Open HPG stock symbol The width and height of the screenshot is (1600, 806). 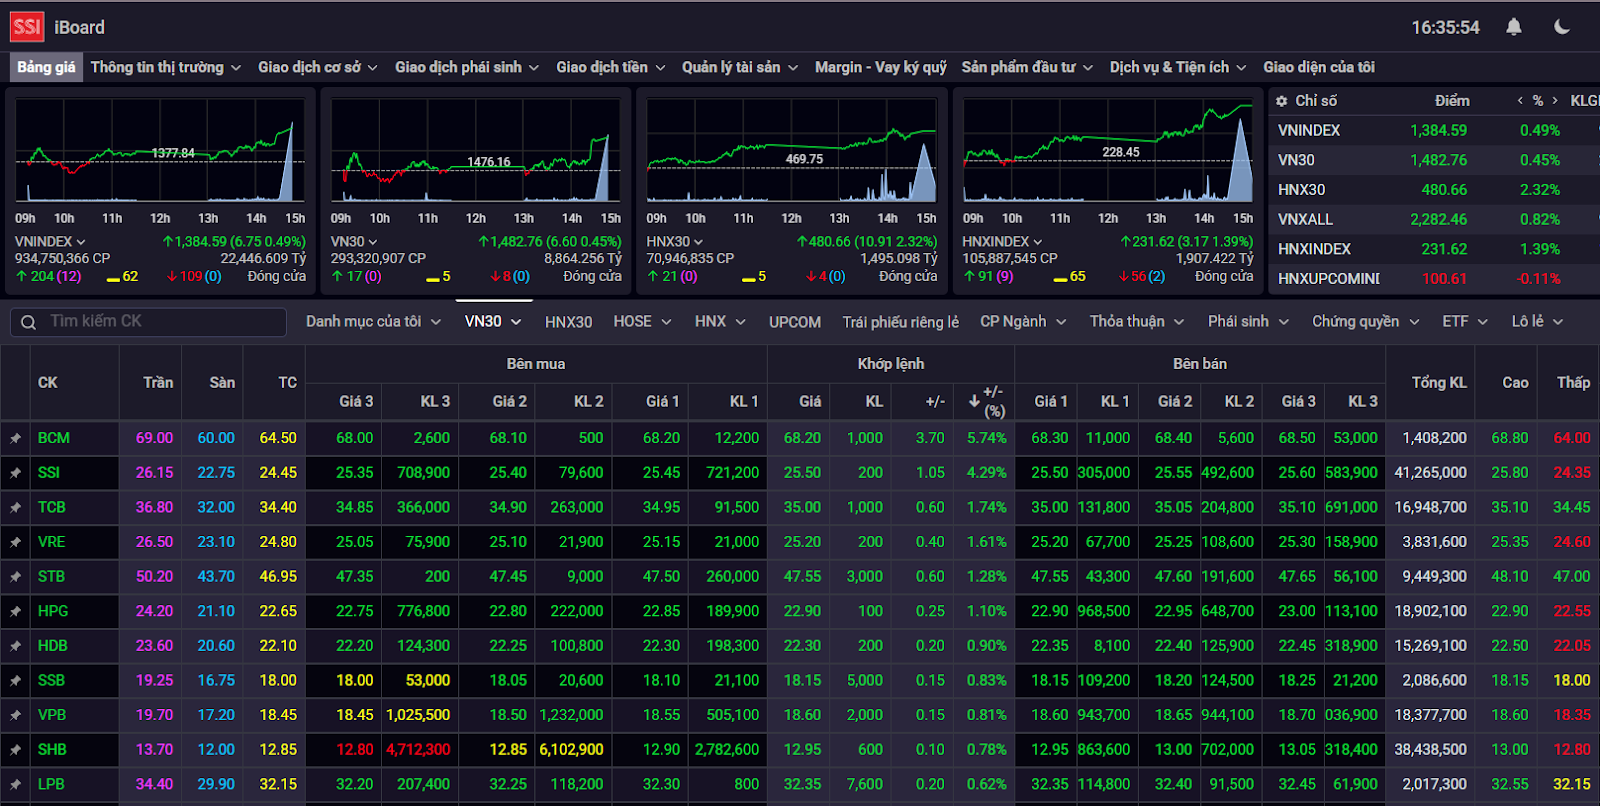pos(53,611)
